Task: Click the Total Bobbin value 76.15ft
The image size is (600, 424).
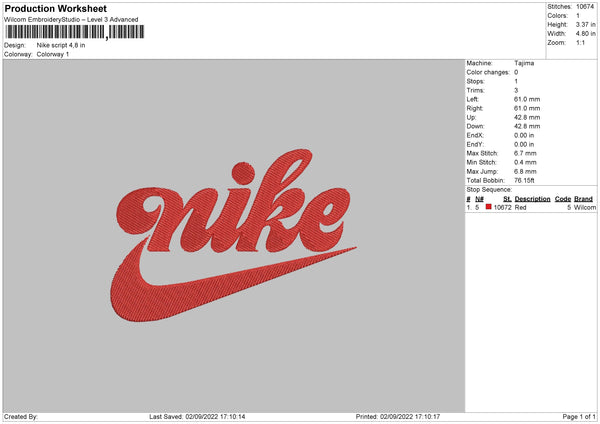Action: coord(524,180)
